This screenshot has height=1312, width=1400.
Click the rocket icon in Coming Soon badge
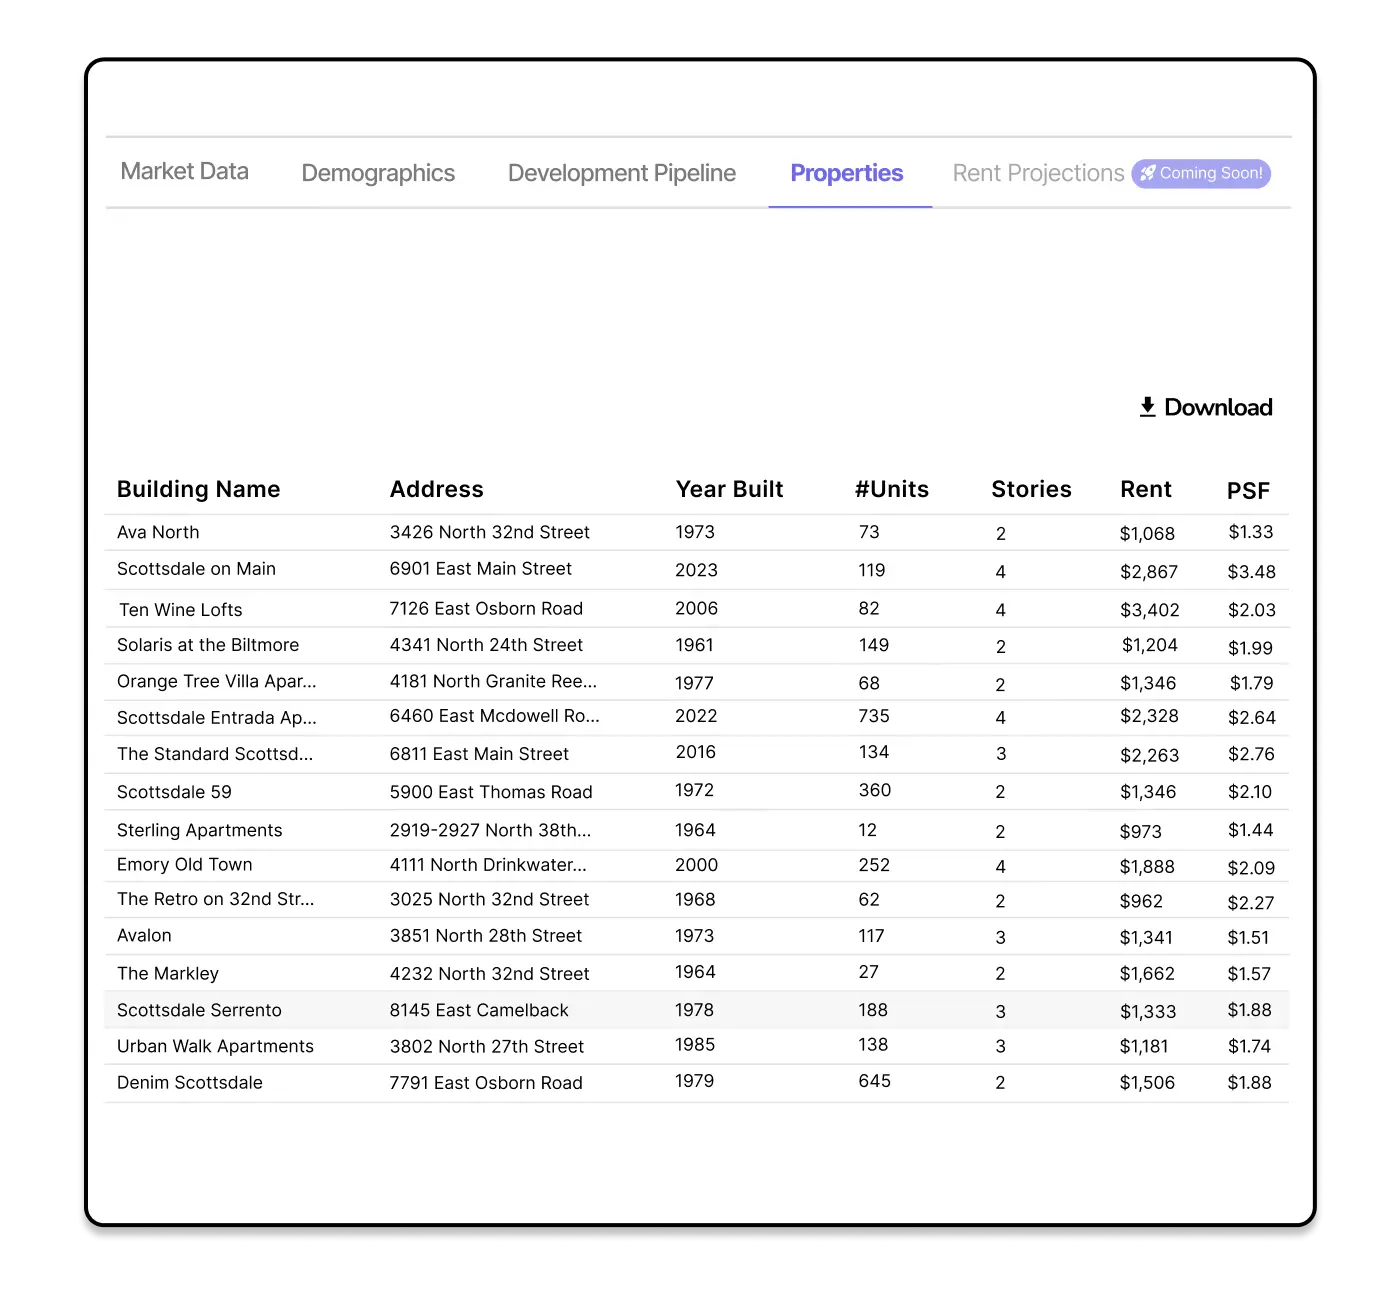1148,173
